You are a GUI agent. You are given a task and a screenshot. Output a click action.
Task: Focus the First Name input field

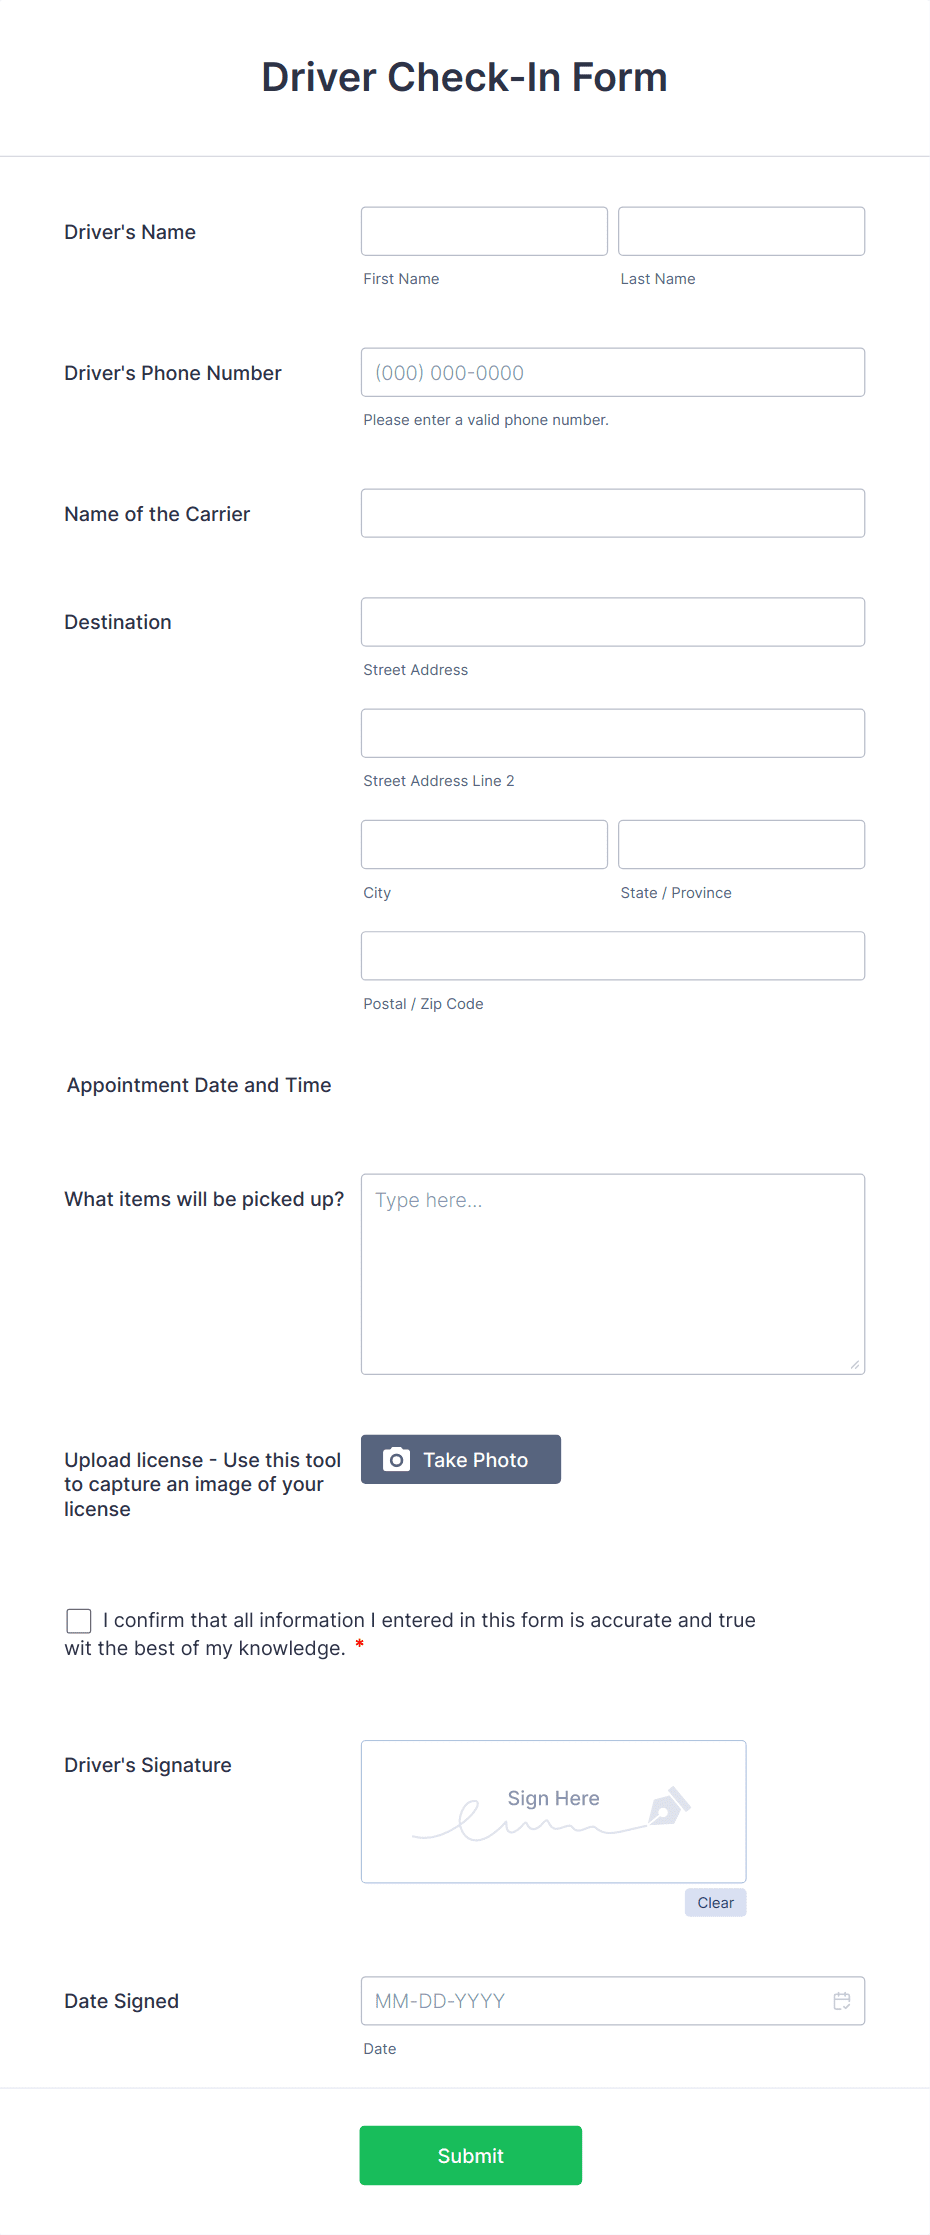point(483,231)
